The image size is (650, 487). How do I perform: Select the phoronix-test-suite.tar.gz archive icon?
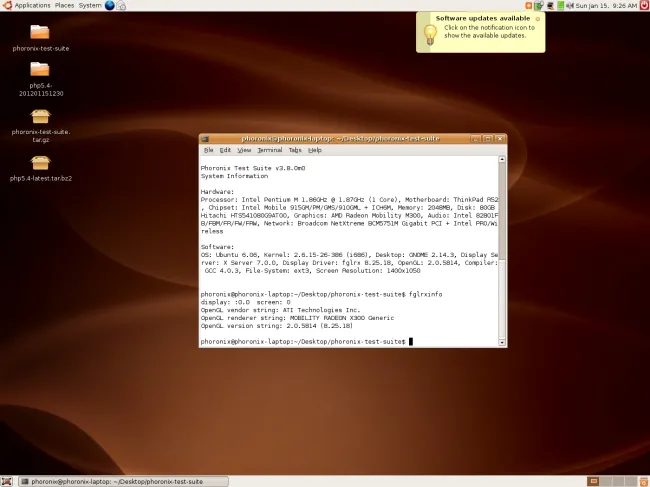pos(40,116)
